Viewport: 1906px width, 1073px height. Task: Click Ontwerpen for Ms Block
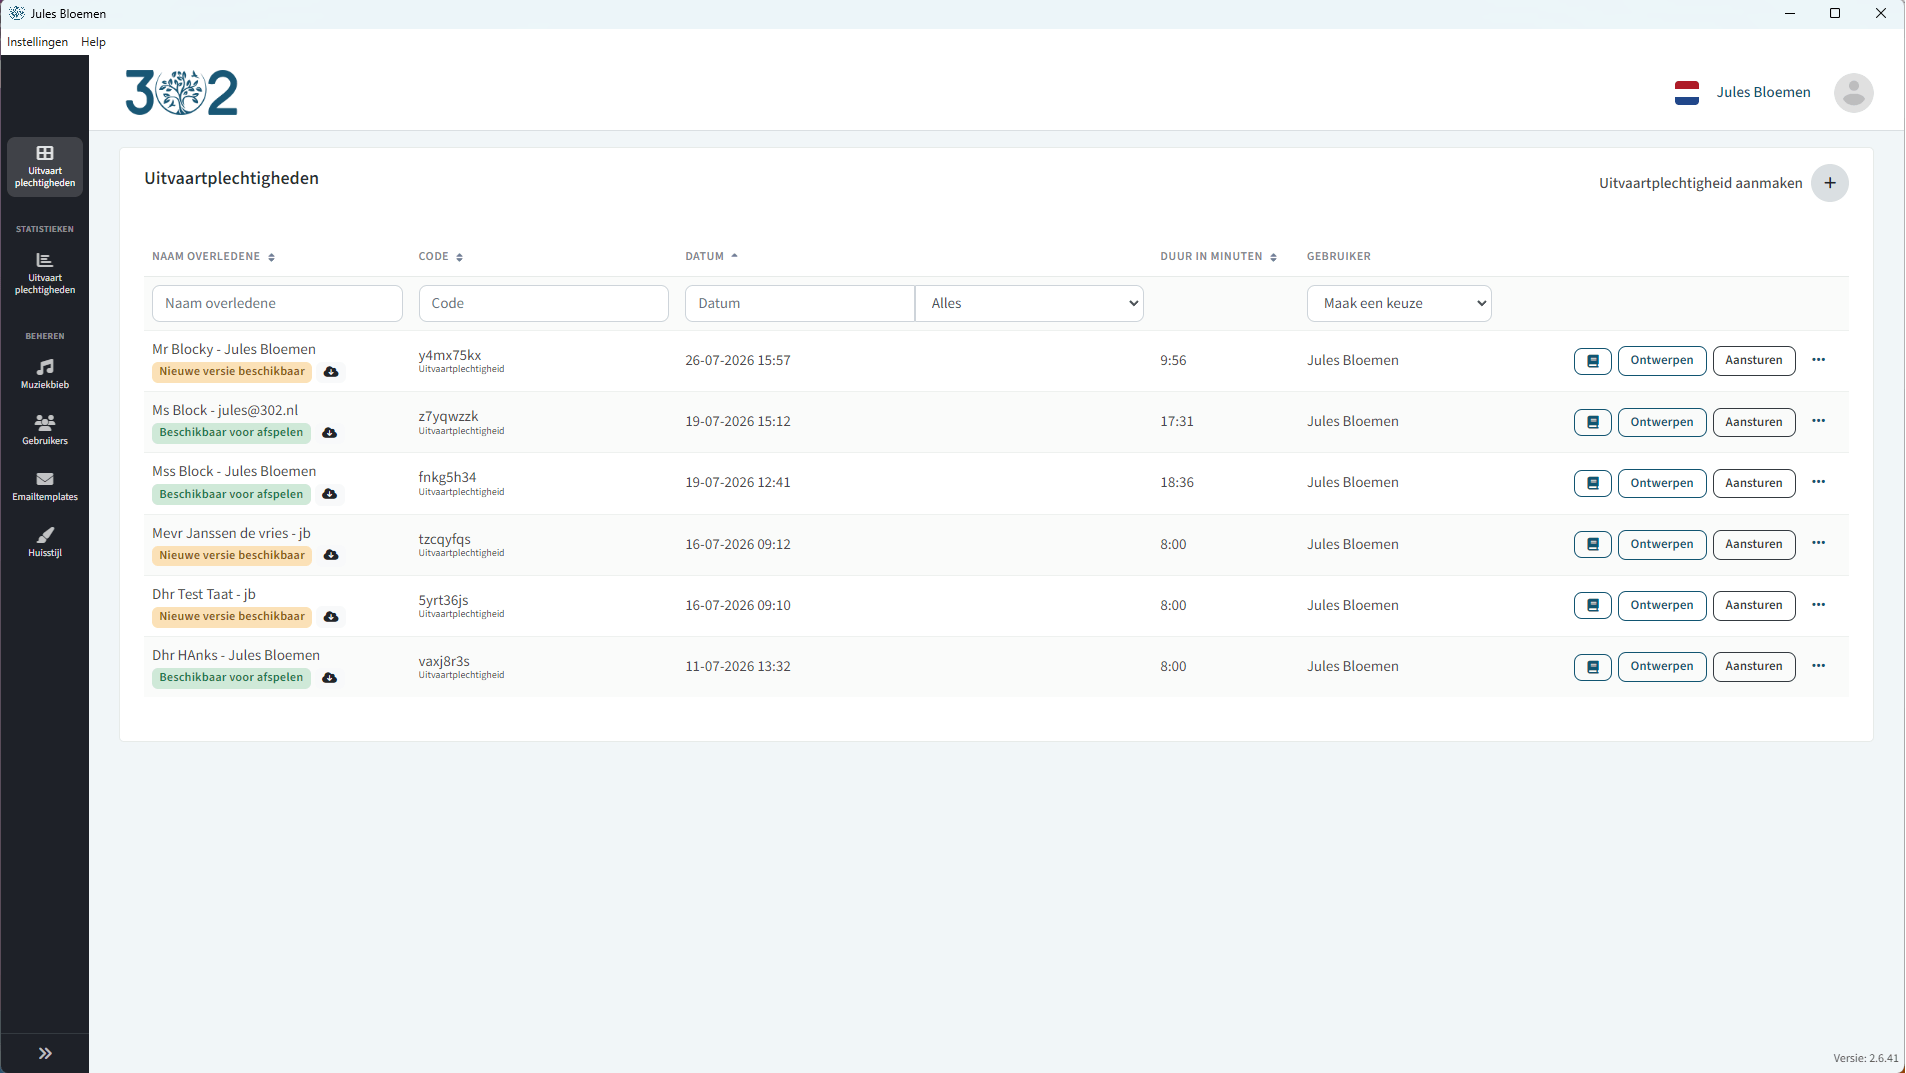coord(1662,422)
